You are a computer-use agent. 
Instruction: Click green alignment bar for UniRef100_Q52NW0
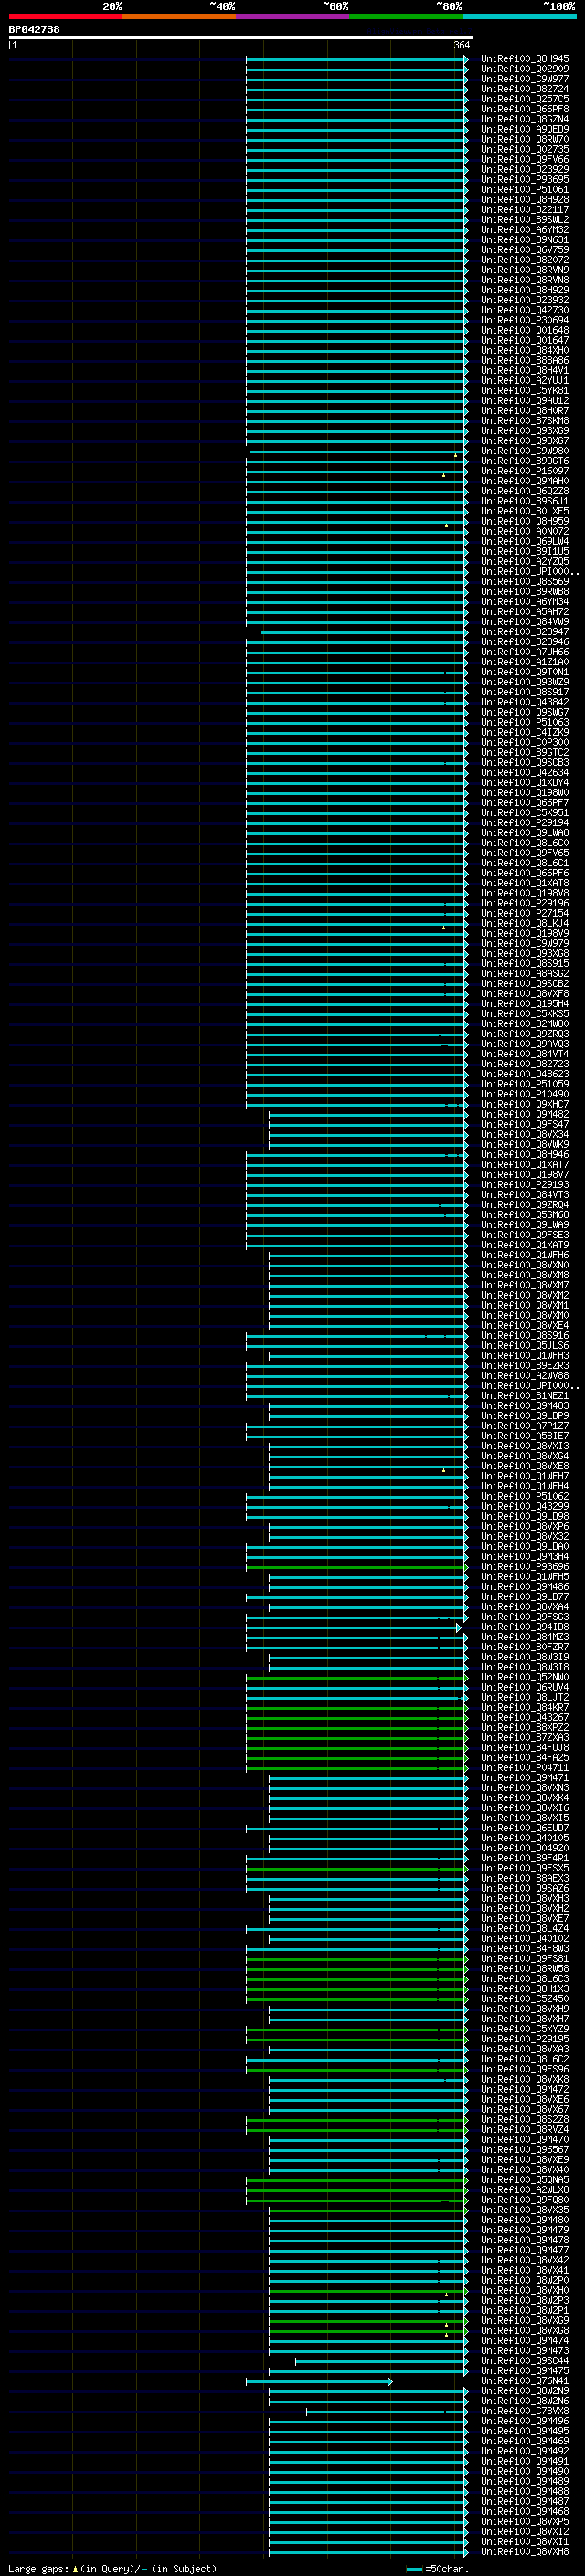coord(357,1677)
